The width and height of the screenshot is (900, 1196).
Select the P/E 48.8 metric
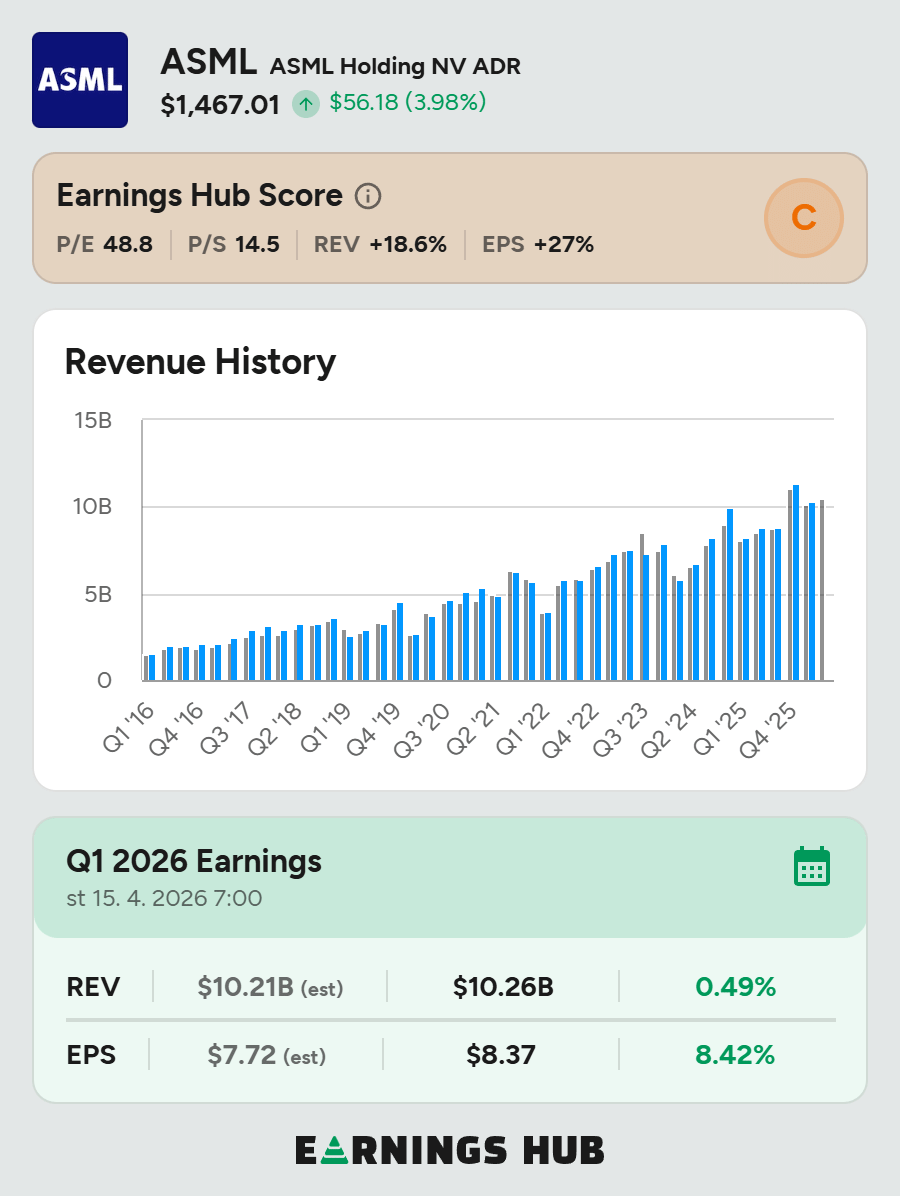point(105,244)
